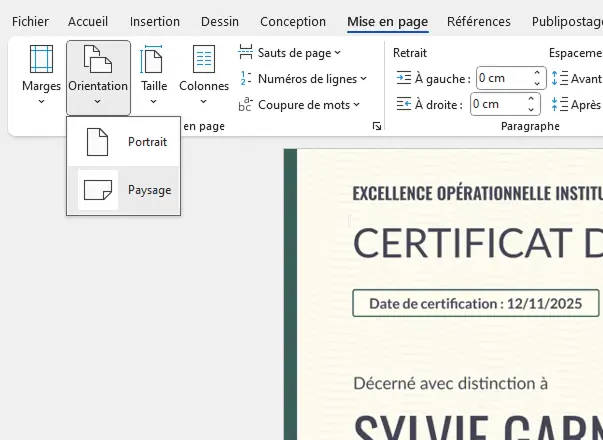Choose Paysage orientation from the menu
Viewport: 603px width, 440px height.
123,190
